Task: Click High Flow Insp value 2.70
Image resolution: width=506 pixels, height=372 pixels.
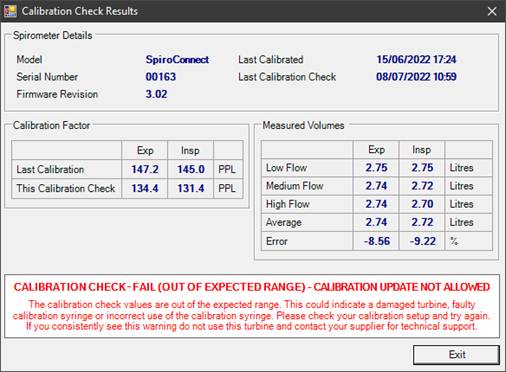Action: click(422, 204)
